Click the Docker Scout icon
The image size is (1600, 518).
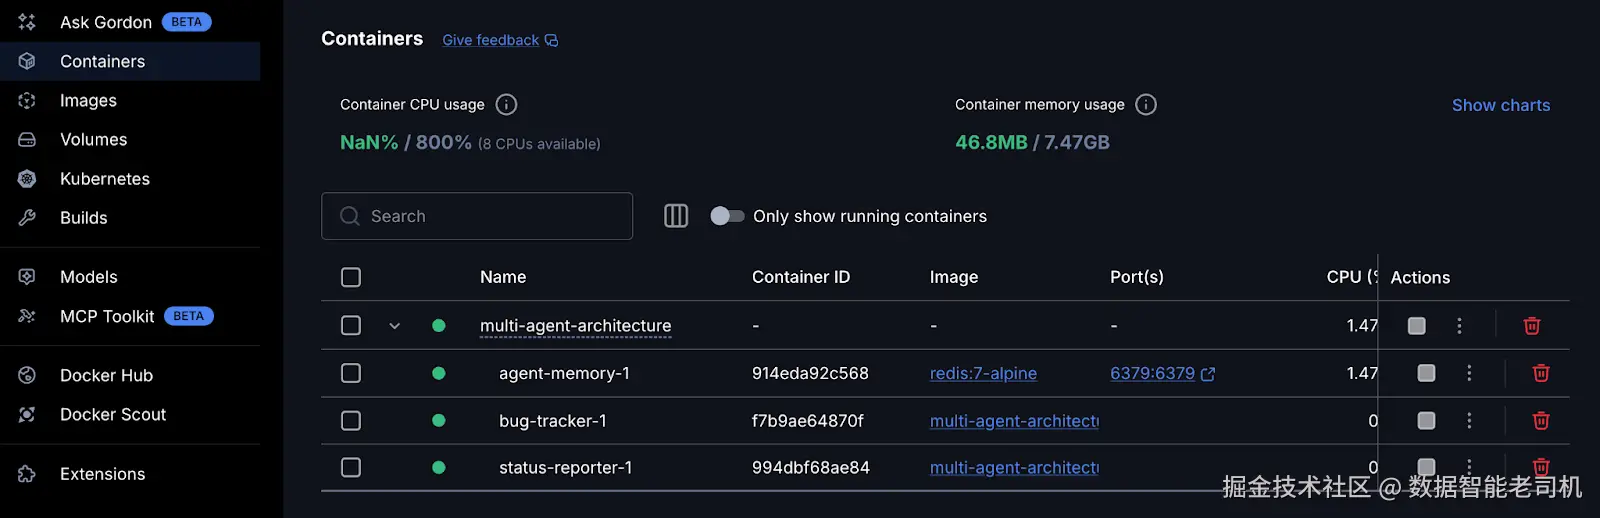[27, 414]
